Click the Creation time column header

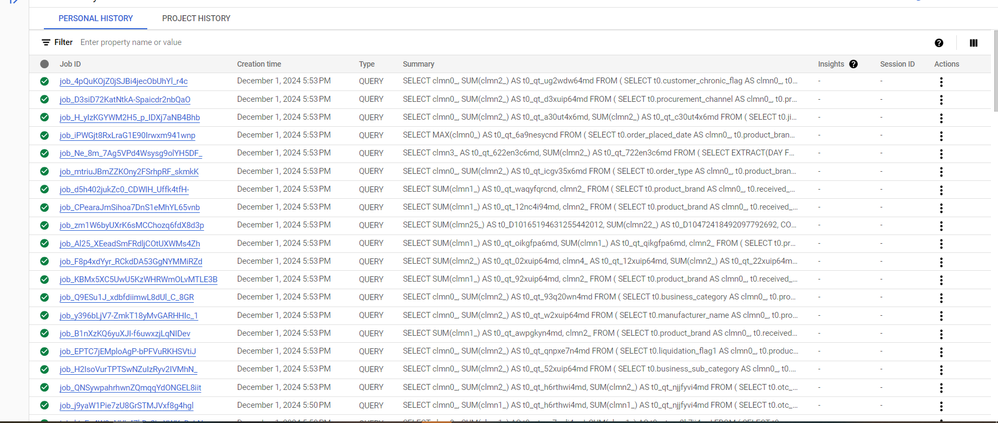point(258,64)
